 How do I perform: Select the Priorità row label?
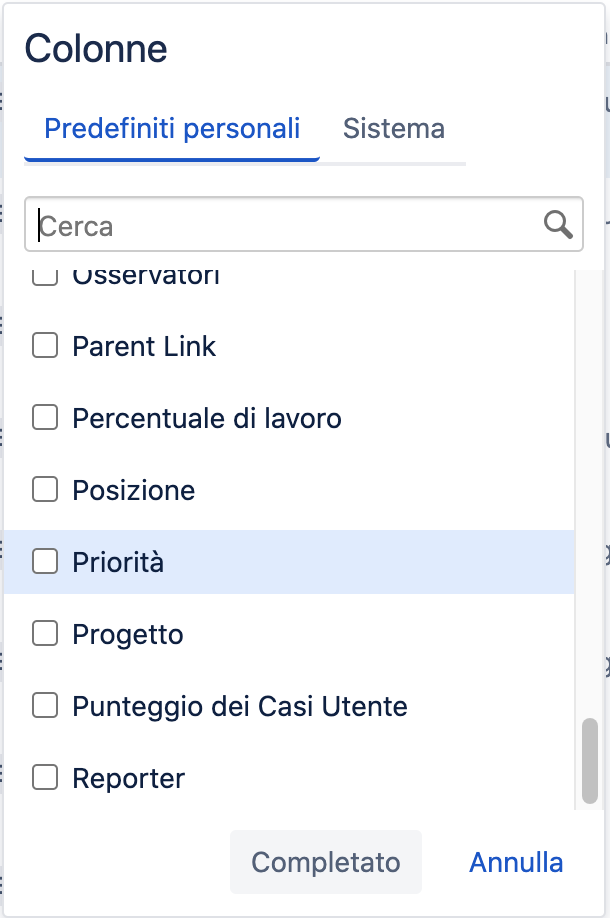pyautogui.click(x=118, y=562)
